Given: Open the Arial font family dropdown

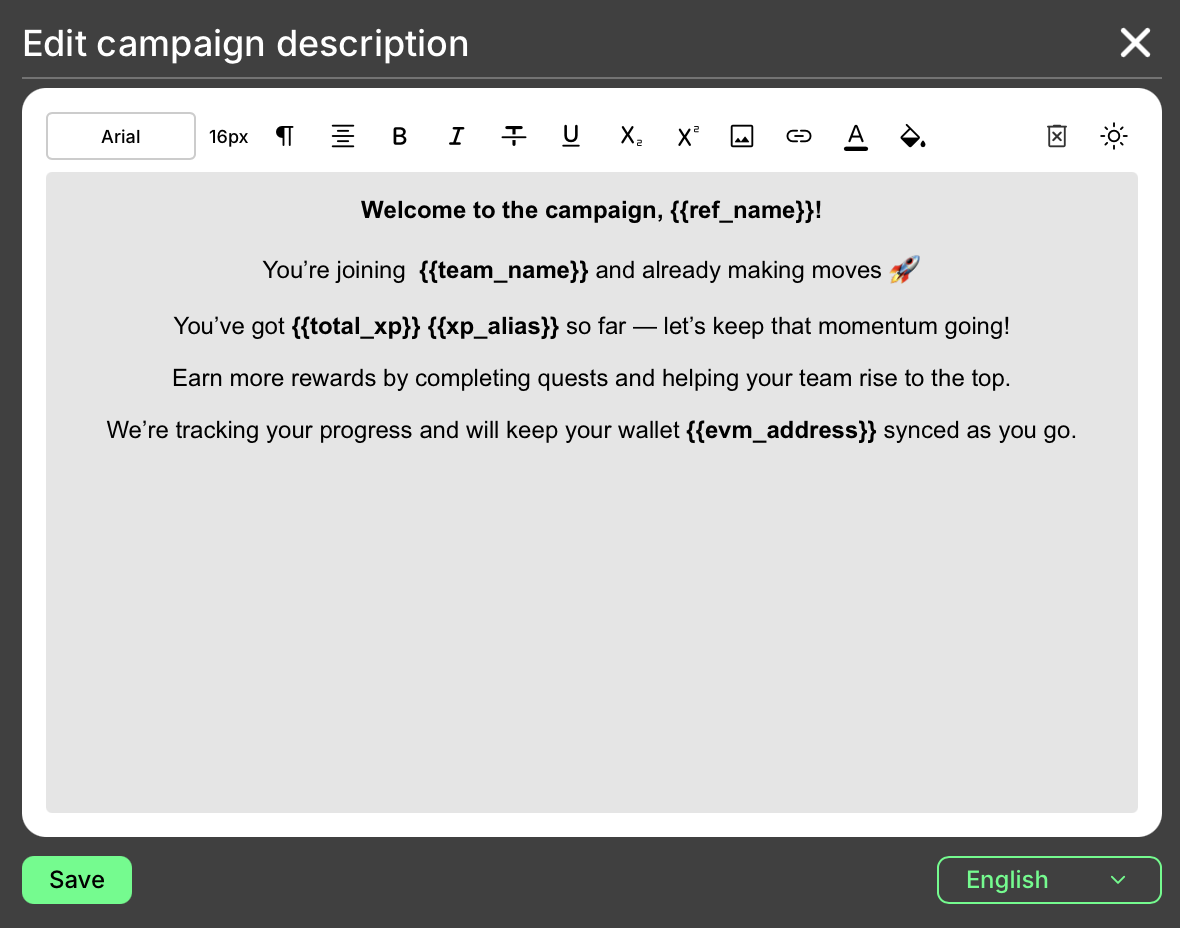Looking at the screenshot, I should pos(121,137).
